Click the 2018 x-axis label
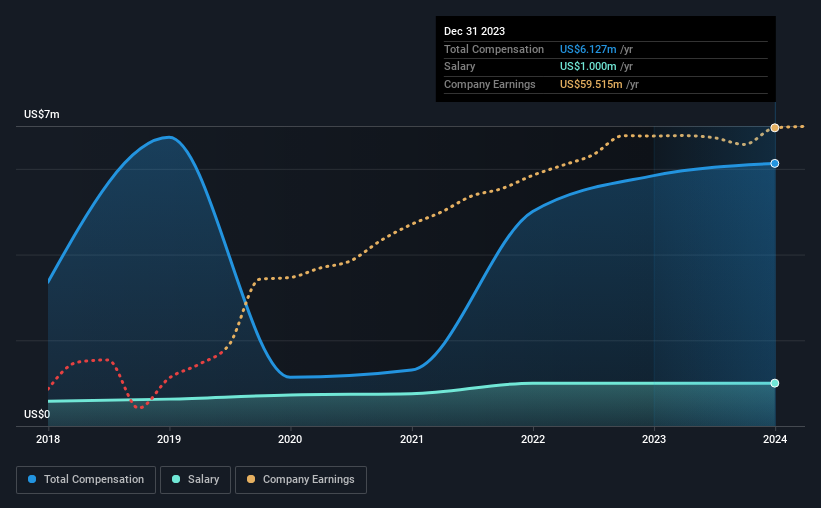 (x=48, y=439)
